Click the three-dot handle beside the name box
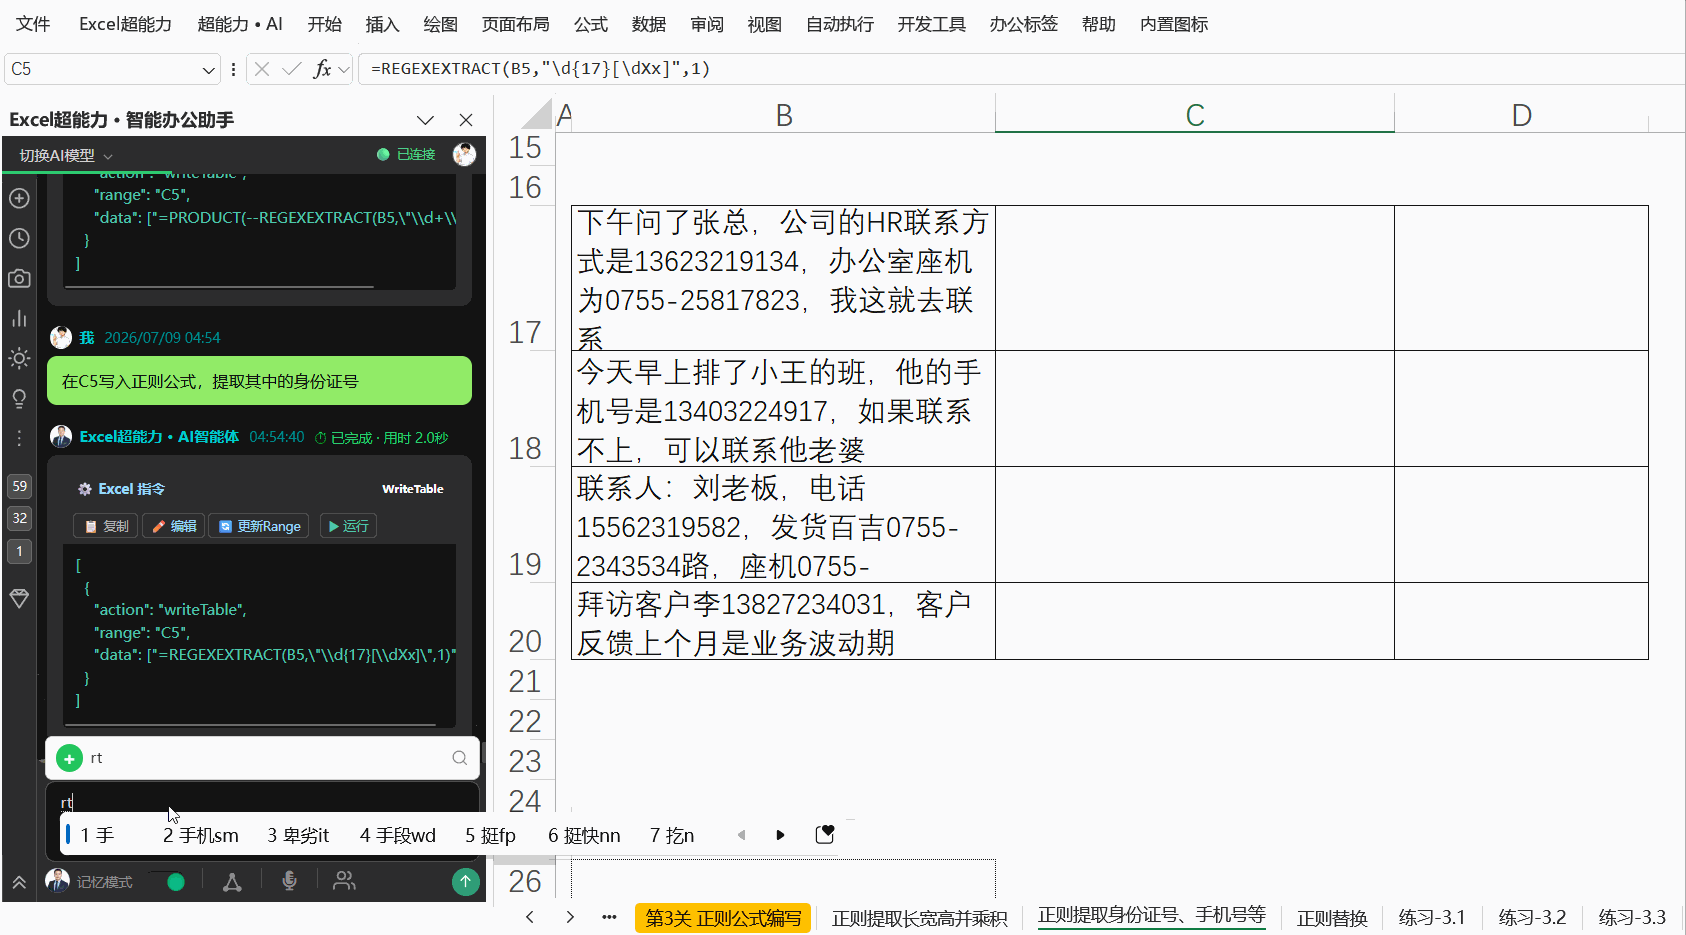 (x=233, y=69)
